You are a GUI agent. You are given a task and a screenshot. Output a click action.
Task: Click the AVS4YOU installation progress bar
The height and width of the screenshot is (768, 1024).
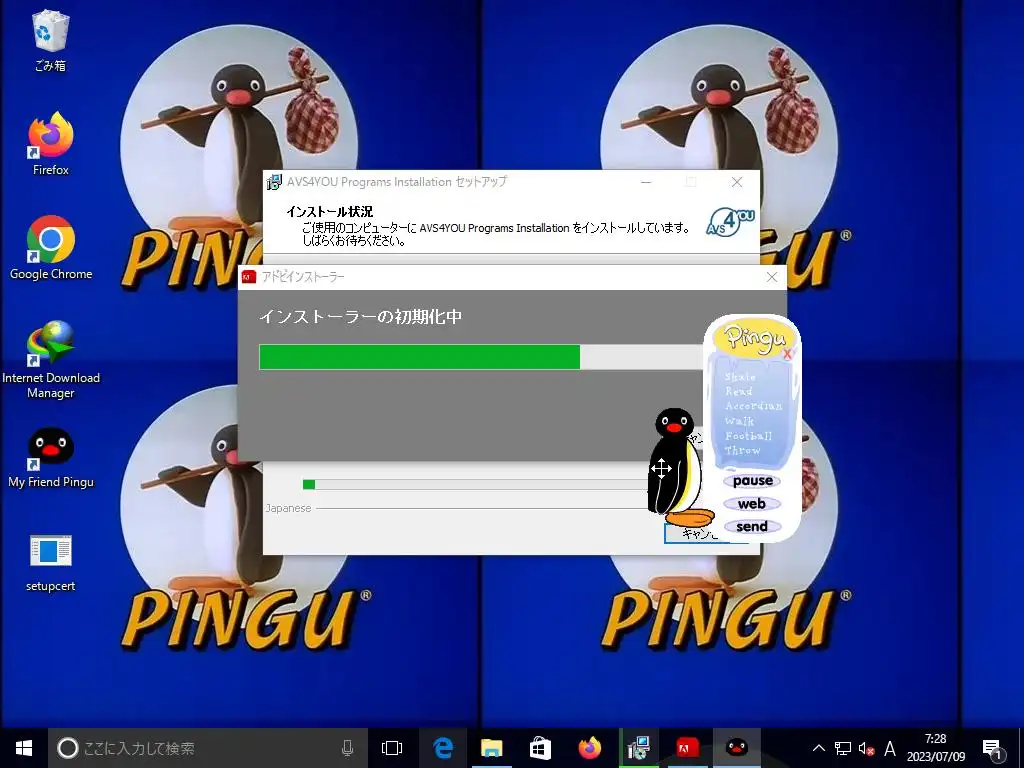coord(477,484)
